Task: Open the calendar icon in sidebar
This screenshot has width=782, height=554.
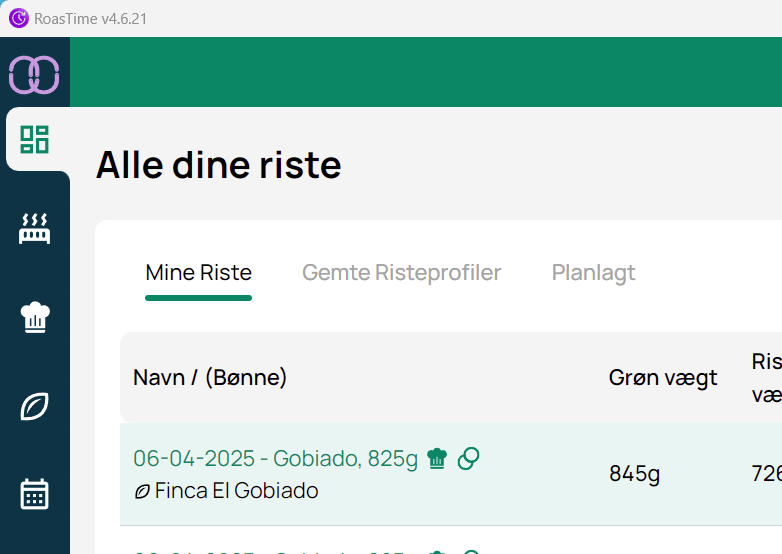Action: pos(35,494)
